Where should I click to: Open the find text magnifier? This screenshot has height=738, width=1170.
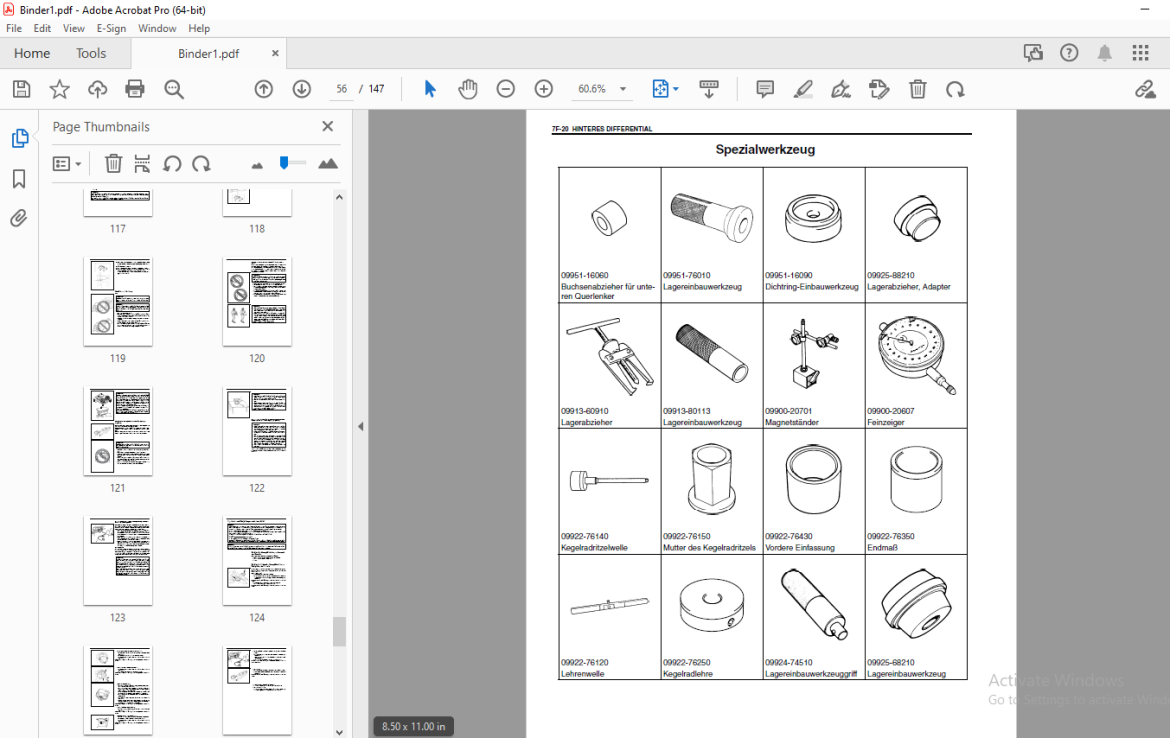coord(174,90)
